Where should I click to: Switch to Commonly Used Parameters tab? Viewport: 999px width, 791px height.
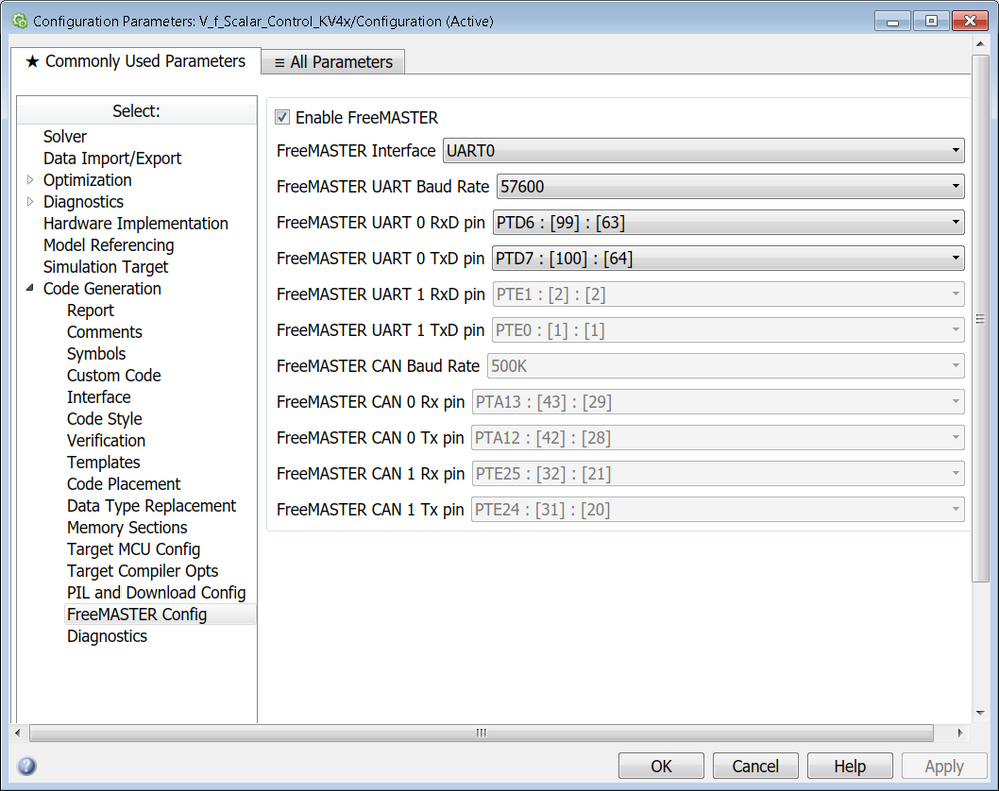(136, 61)
